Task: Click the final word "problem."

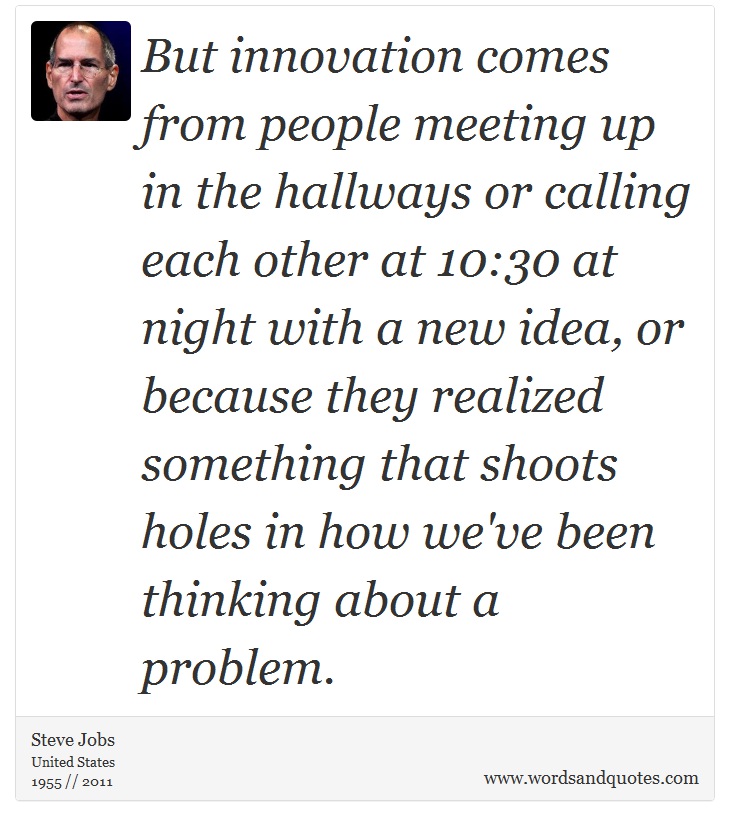Action: point(238,670)
